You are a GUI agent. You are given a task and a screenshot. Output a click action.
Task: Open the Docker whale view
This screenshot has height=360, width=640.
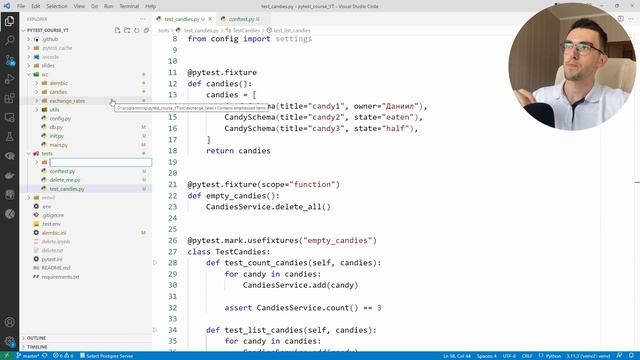coord(9,176)
